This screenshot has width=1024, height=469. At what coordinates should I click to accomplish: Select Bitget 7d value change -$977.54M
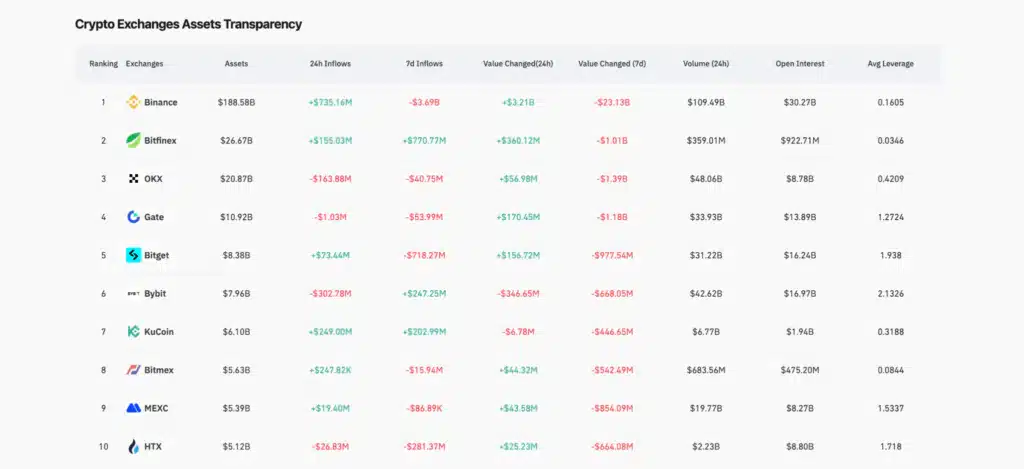[x=612, y=255]
